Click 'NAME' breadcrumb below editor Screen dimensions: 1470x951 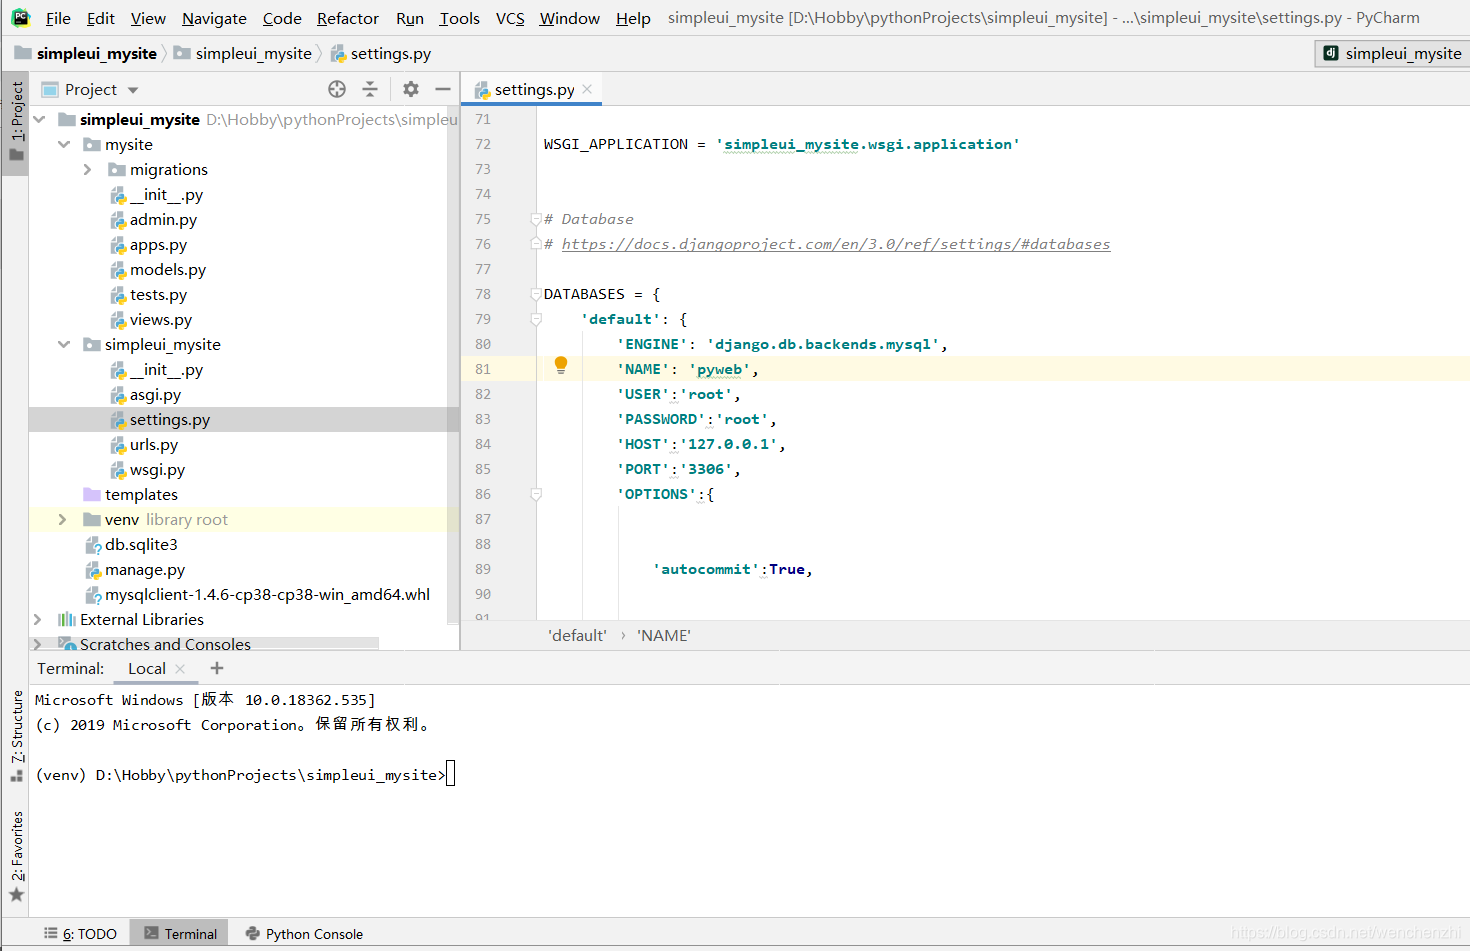coord(663,635)
